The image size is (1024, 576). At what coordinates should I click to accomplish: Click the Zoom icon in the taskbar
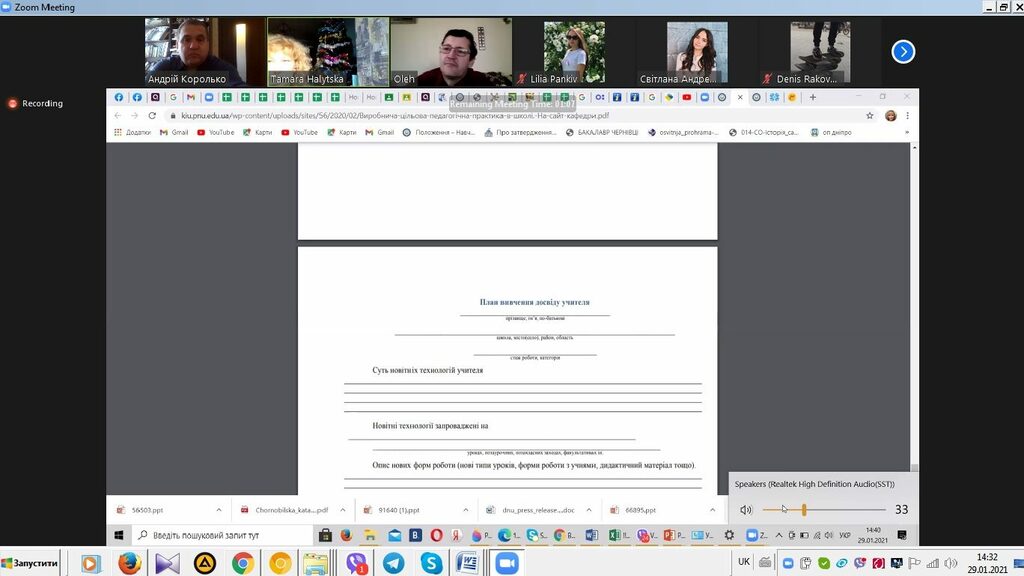coord(506,563)
